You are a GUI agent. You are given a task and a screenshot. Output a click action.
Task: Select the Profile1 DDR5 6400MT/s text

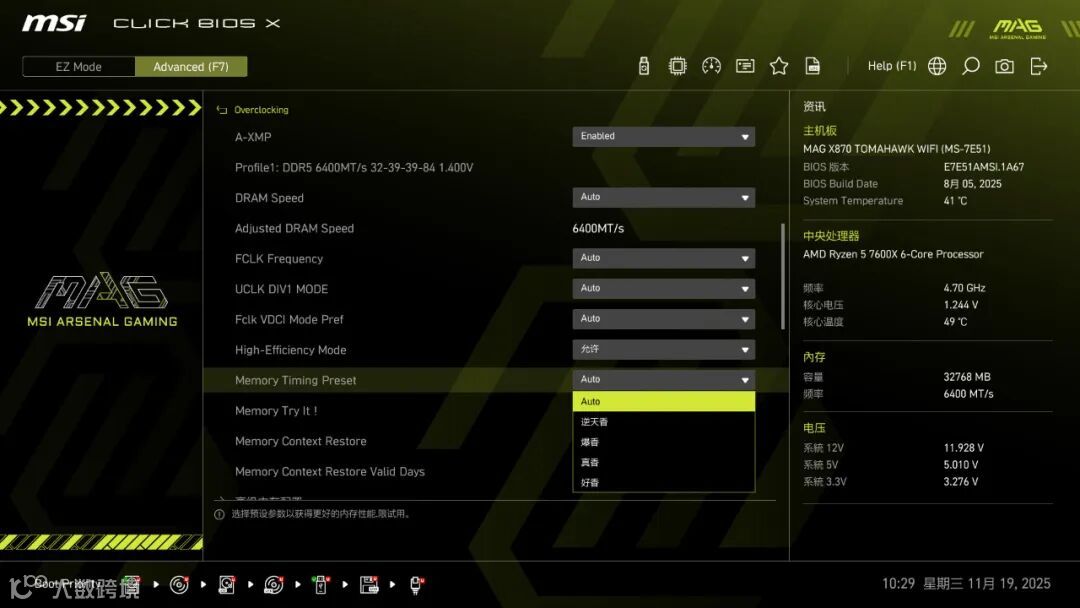[x=354, y=167]
